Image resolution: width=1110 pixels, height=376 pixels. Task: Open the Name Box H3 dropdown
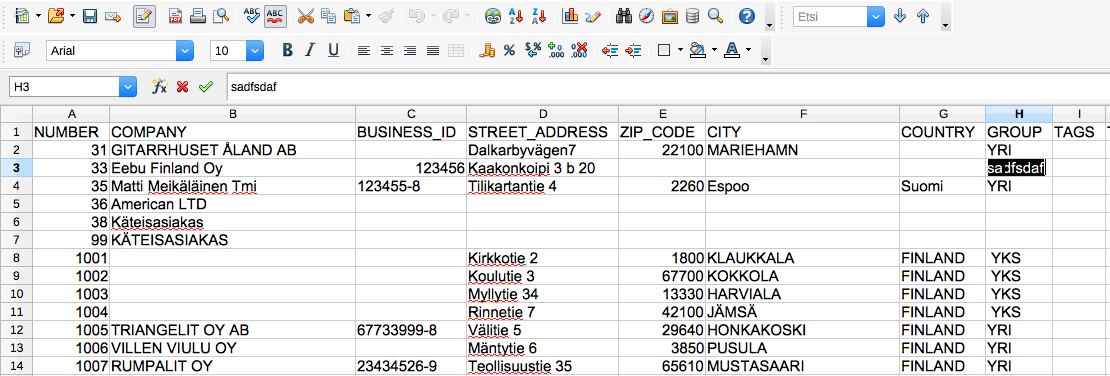click(x=128, y=86)
